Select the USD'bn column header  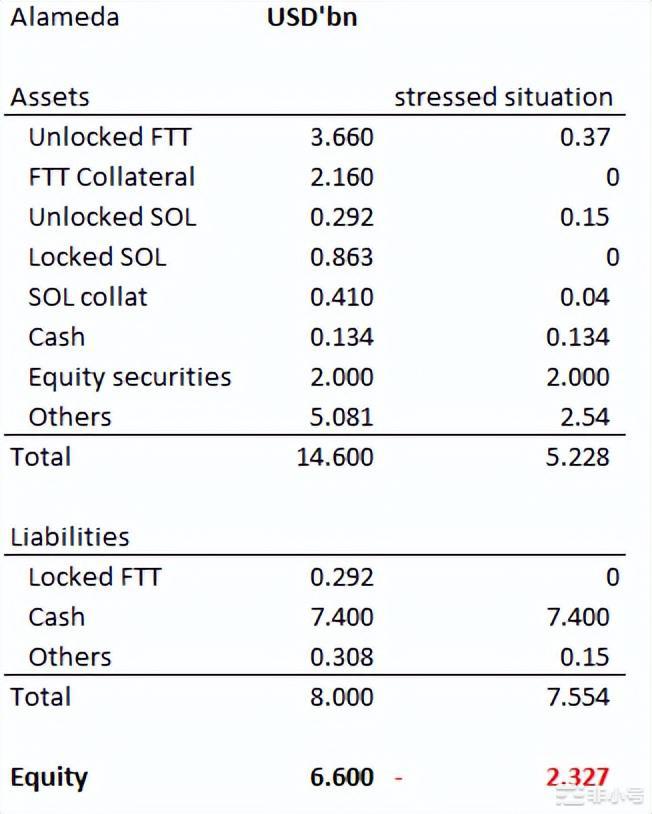coord(311,17)
